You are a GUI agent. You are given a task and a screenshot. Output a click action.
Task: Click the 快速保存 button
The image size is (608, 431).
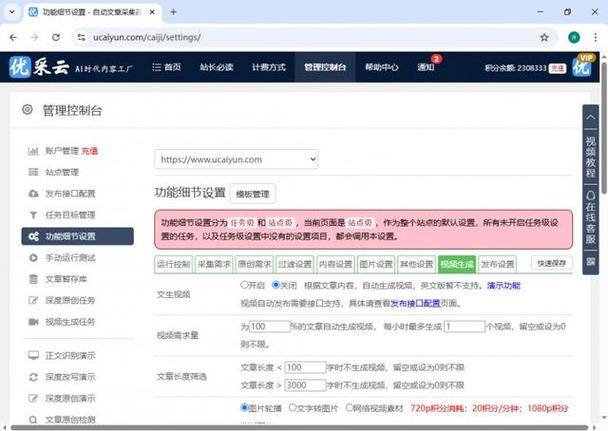point(551,264)
